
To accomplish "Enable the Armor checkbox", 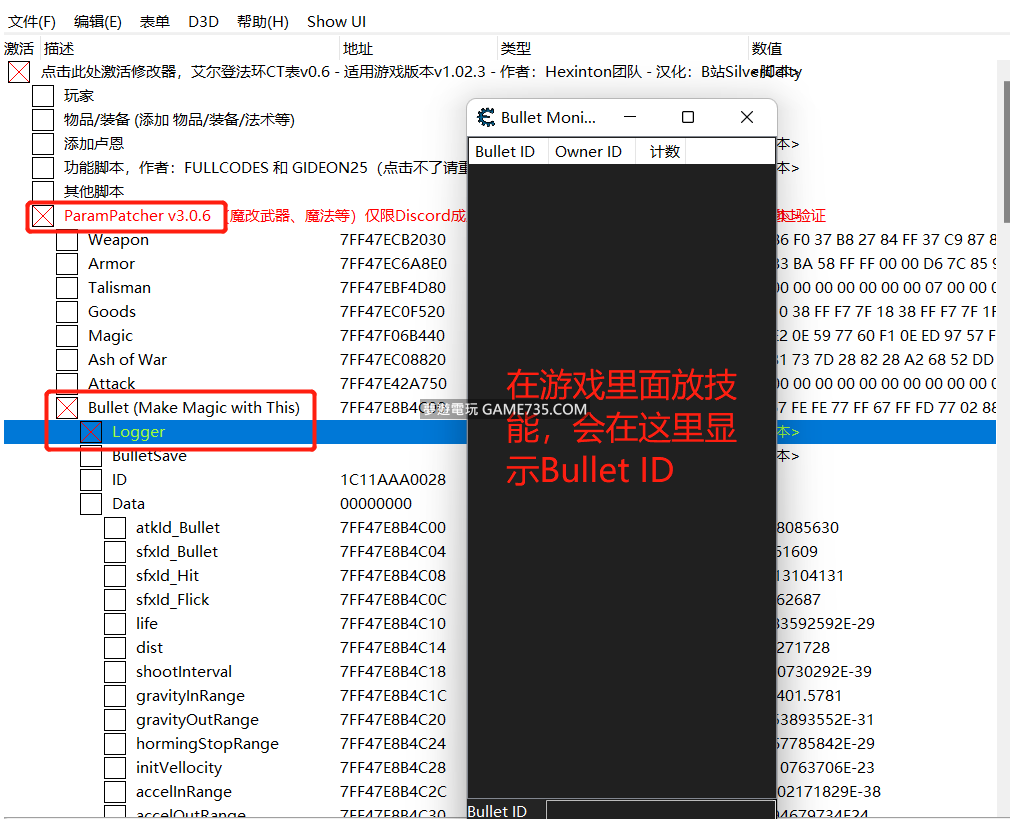I will click(67, 264).
